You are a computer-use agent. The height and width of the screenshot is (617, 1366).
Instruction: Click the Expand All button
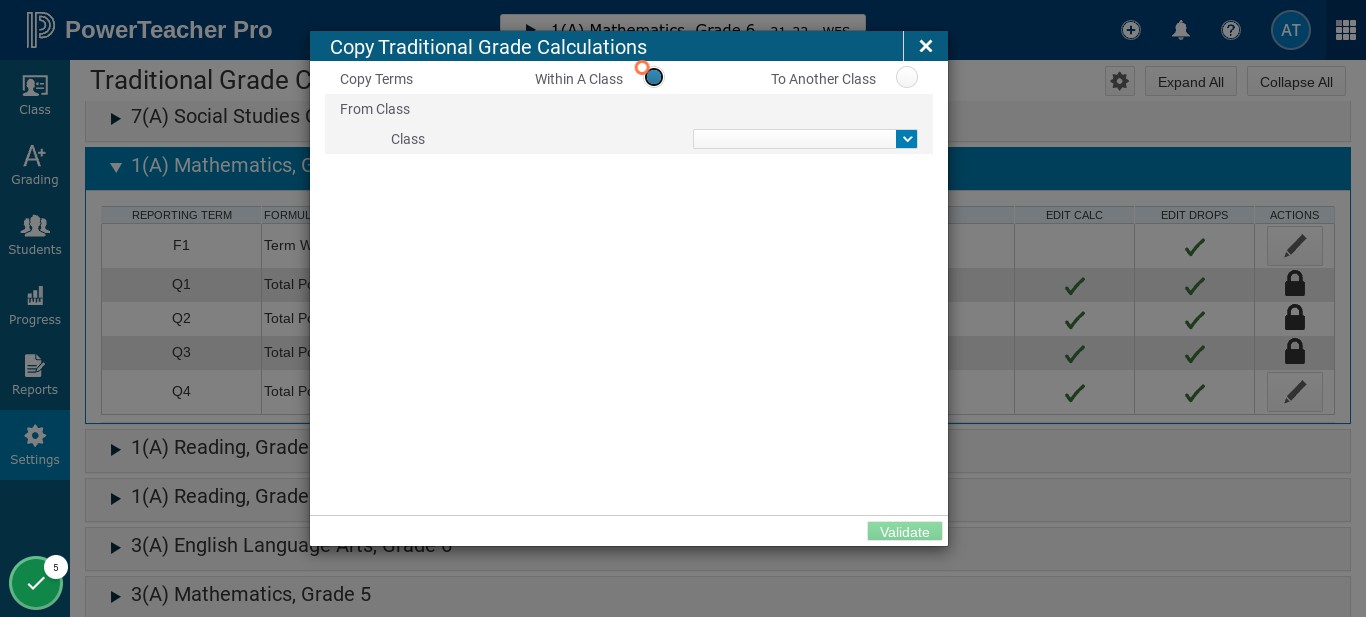point(1191,82)
